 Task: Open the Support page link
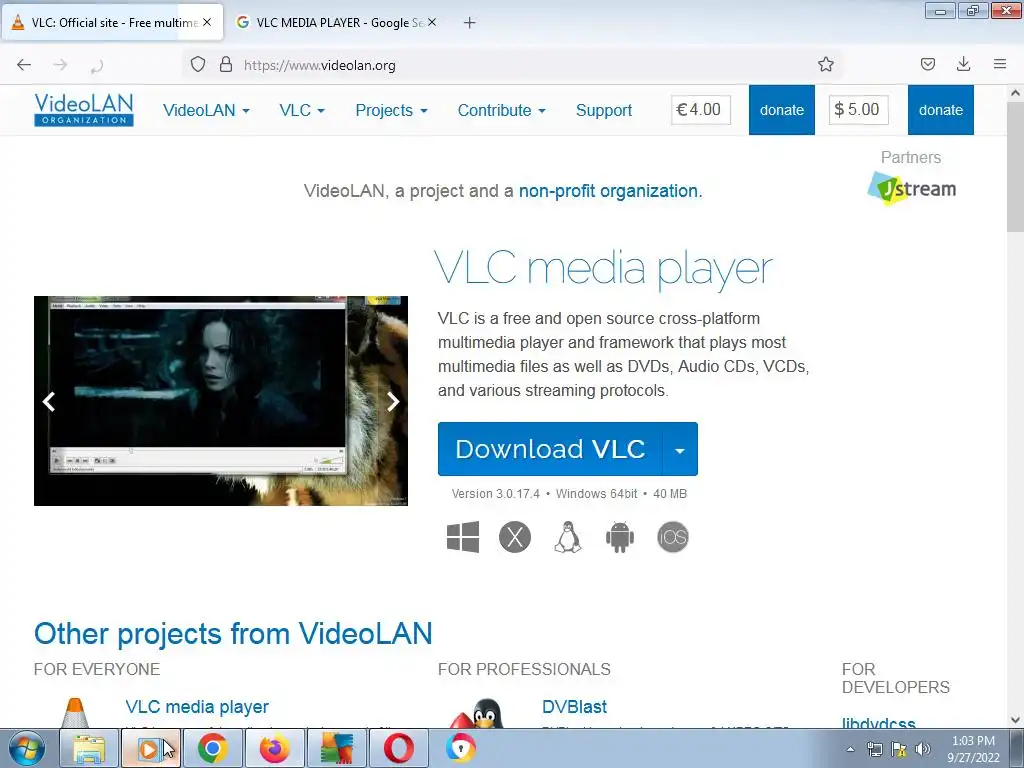604,110
